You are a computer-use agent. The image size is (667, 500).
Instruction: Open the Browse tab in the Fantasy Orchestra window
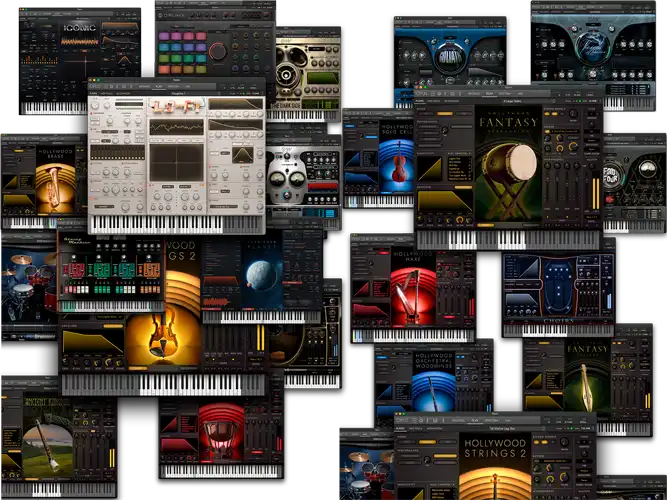pyautogui.click(x=474, y=94)
